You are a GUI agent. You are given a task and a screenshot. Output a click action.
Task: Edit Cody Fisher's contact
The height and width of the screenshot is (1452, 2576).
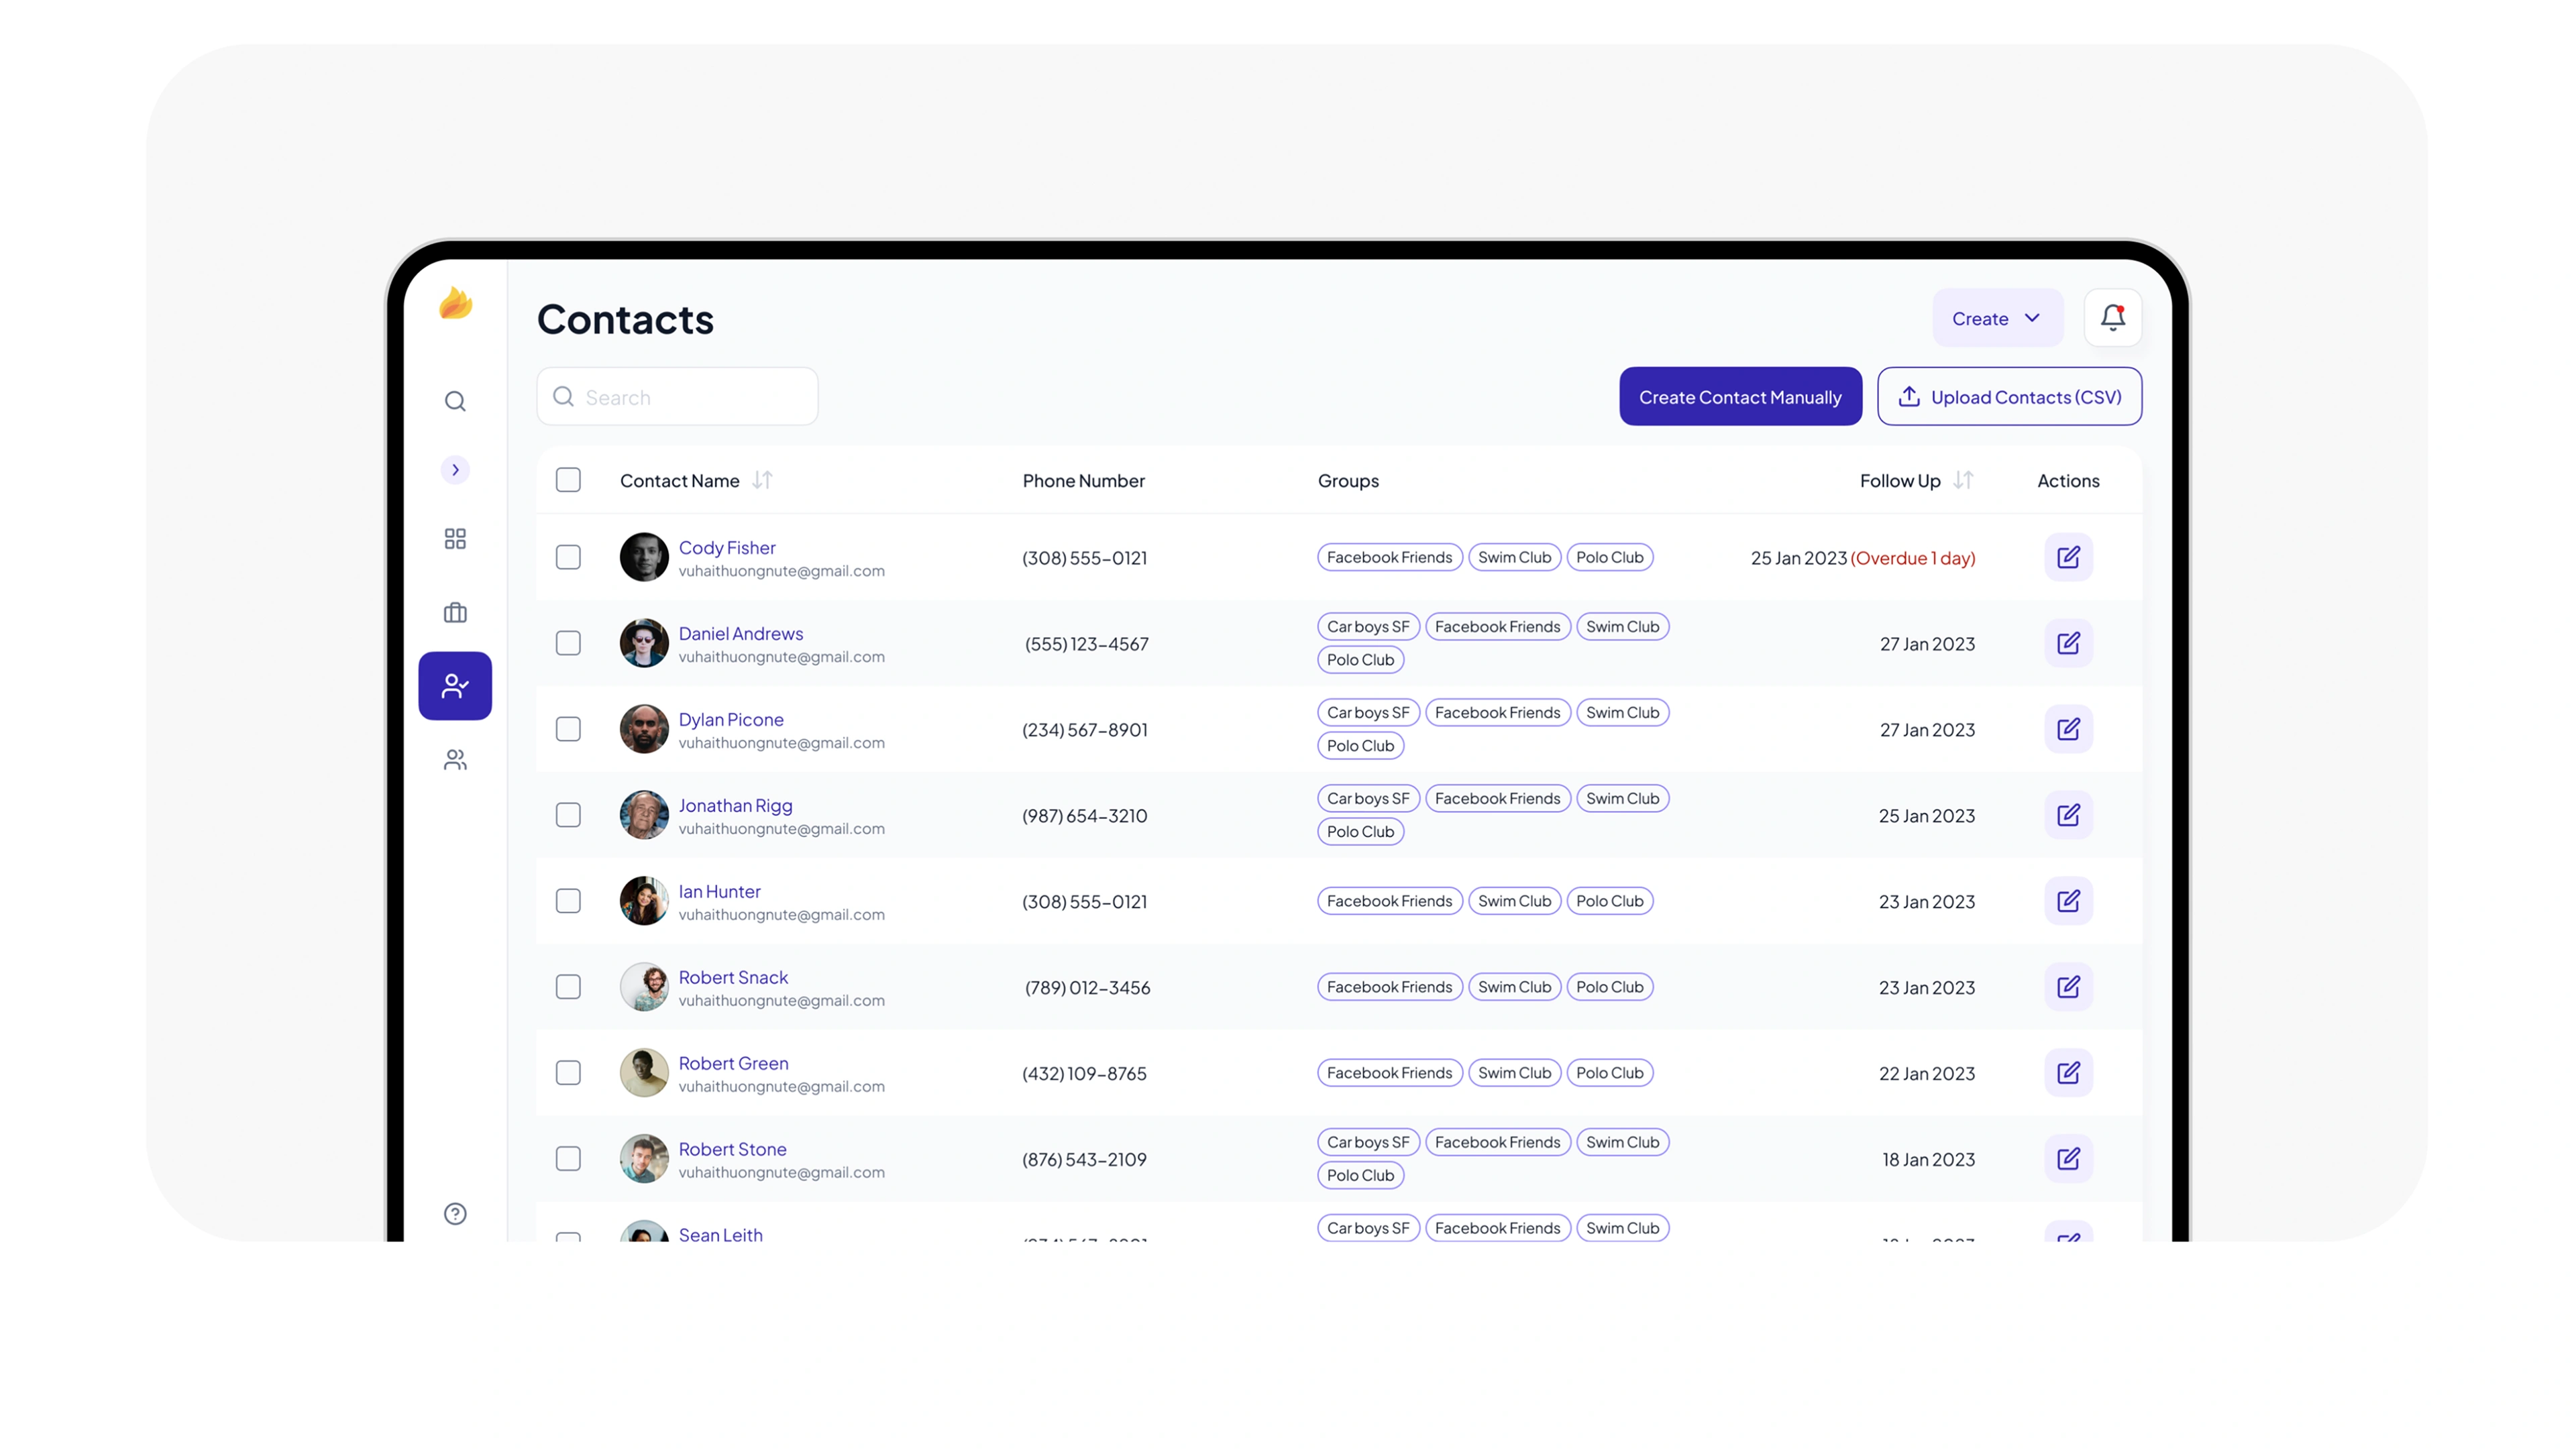[2068, 557]
